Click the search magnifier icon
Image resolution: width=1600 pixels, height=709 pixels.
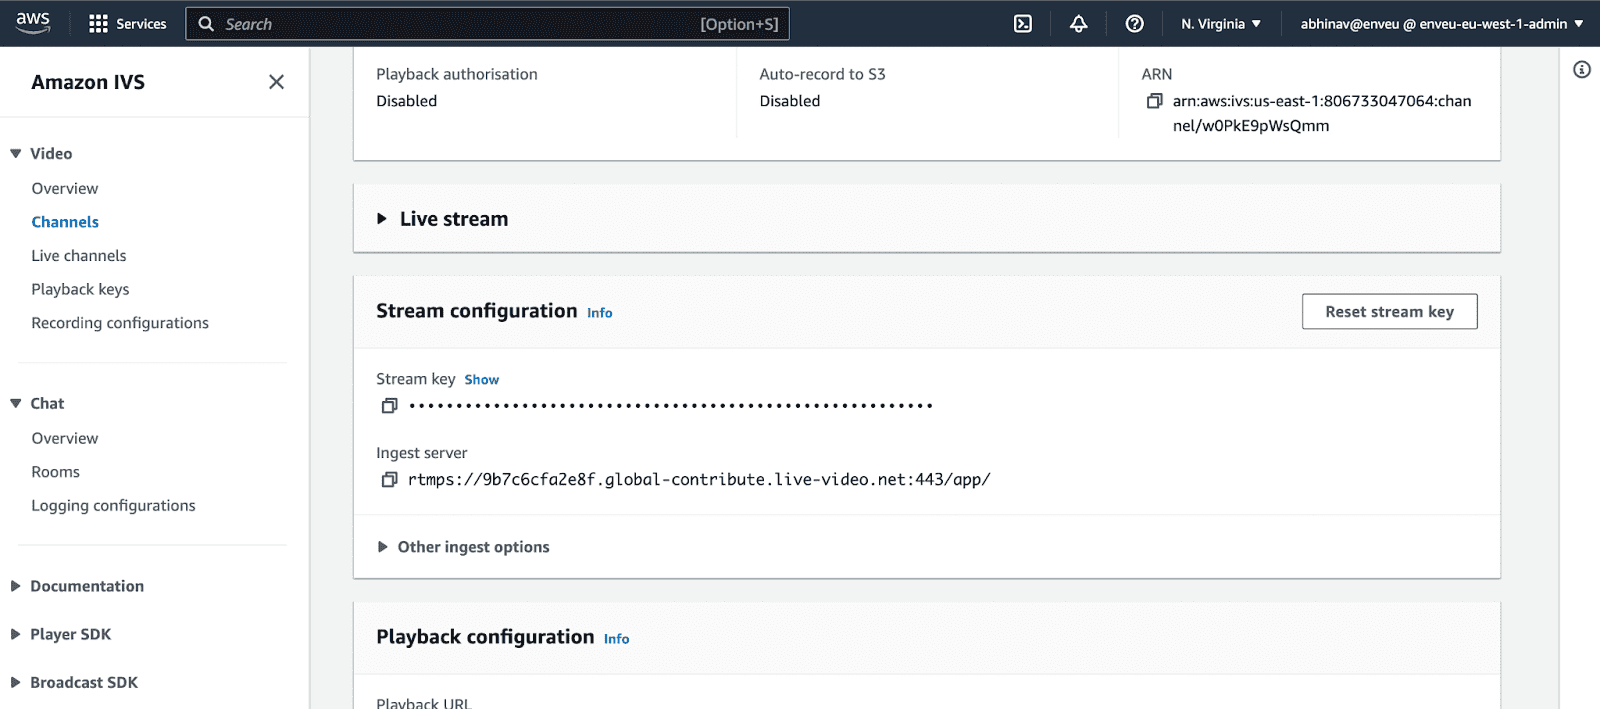click(206, 24)
